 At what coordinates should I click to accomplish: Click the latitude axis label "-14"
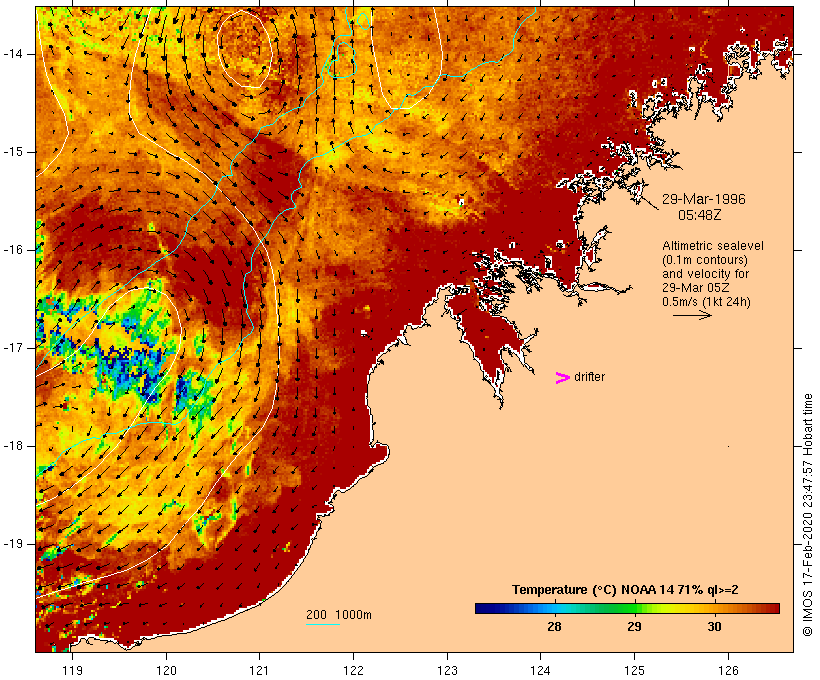tap(13, 54)
